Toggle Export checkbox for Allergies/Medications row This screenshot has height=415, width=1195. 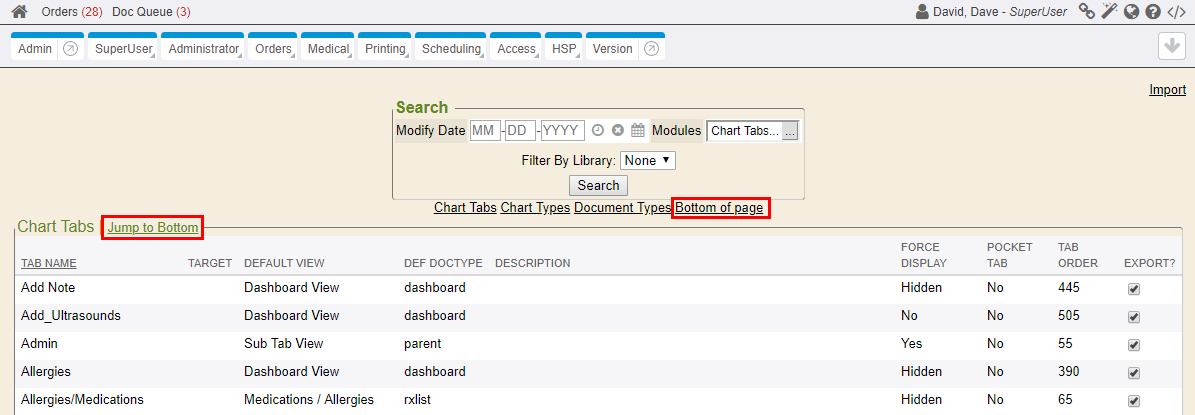click(1133, 401)
